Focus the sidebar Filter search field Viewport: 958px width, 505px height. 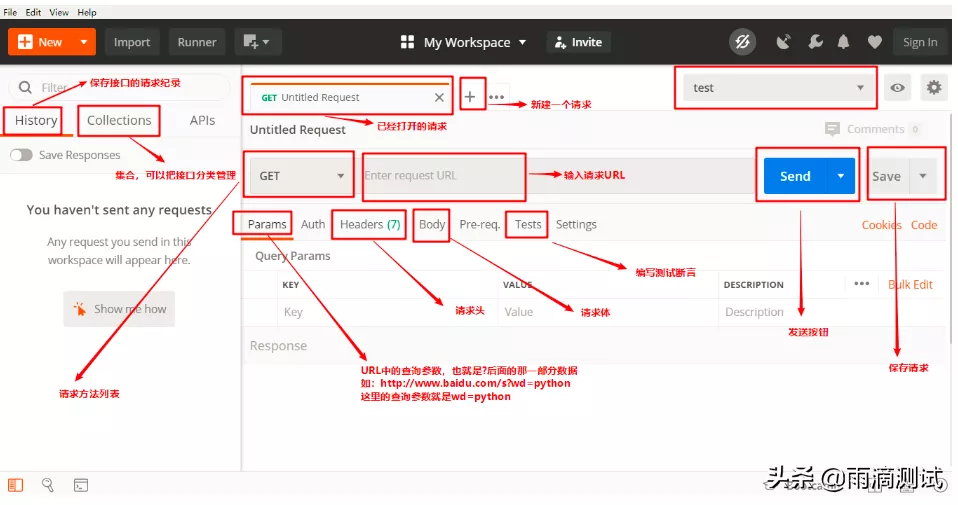[120, 87]
